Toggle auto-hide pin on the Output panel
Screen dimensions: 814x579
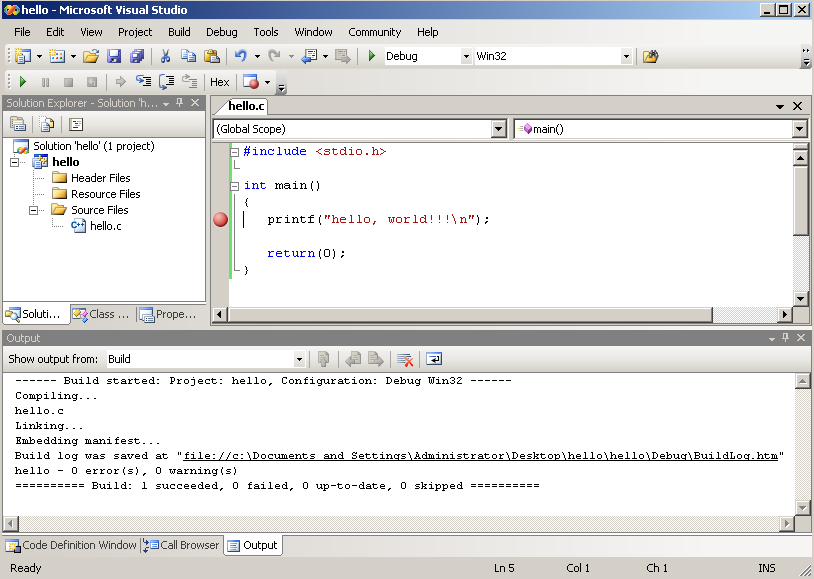point(785,338)
